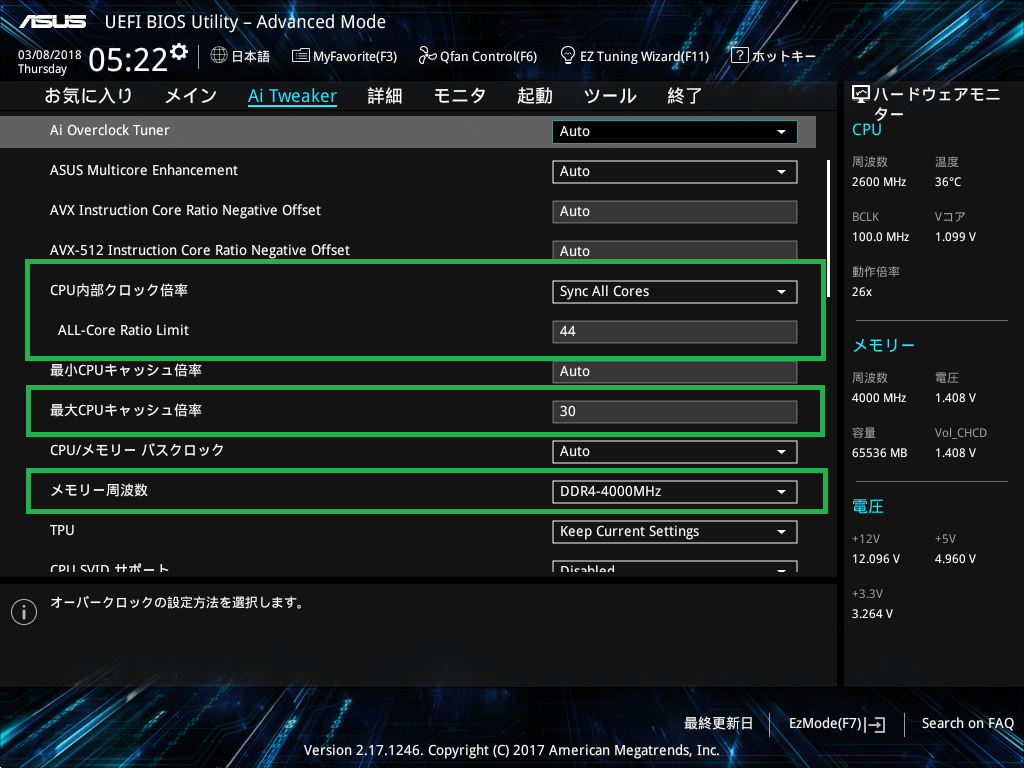The width and height of the screenshot is (1024, 768).
Task: Open Ai Overclock Tuner dropdown
Action: pos(675,131)
